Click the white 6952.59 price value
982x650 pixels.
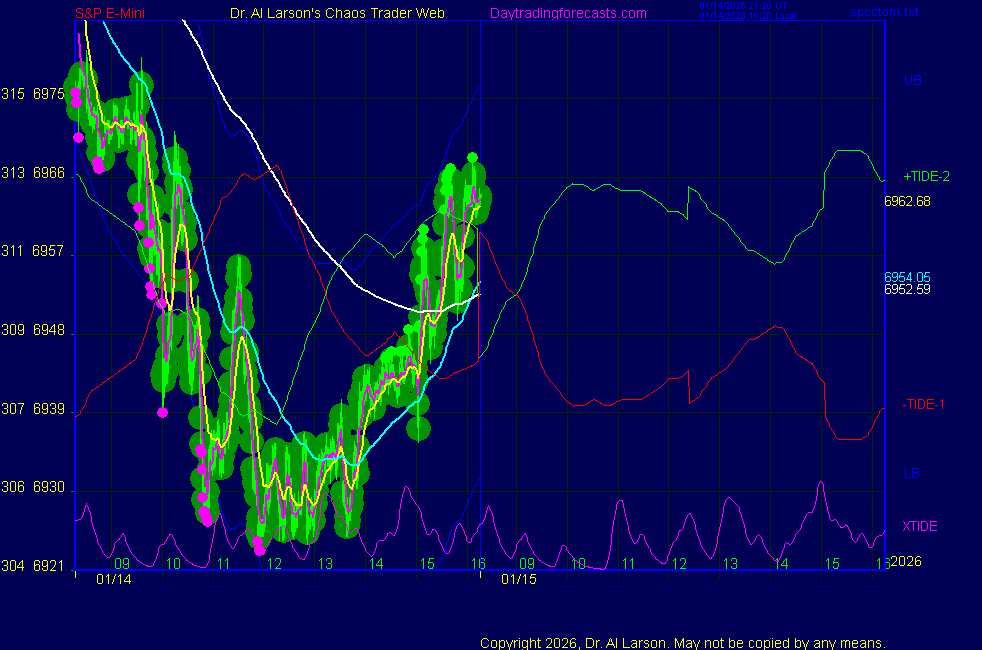pyautogui.click(x=907, y=290)
